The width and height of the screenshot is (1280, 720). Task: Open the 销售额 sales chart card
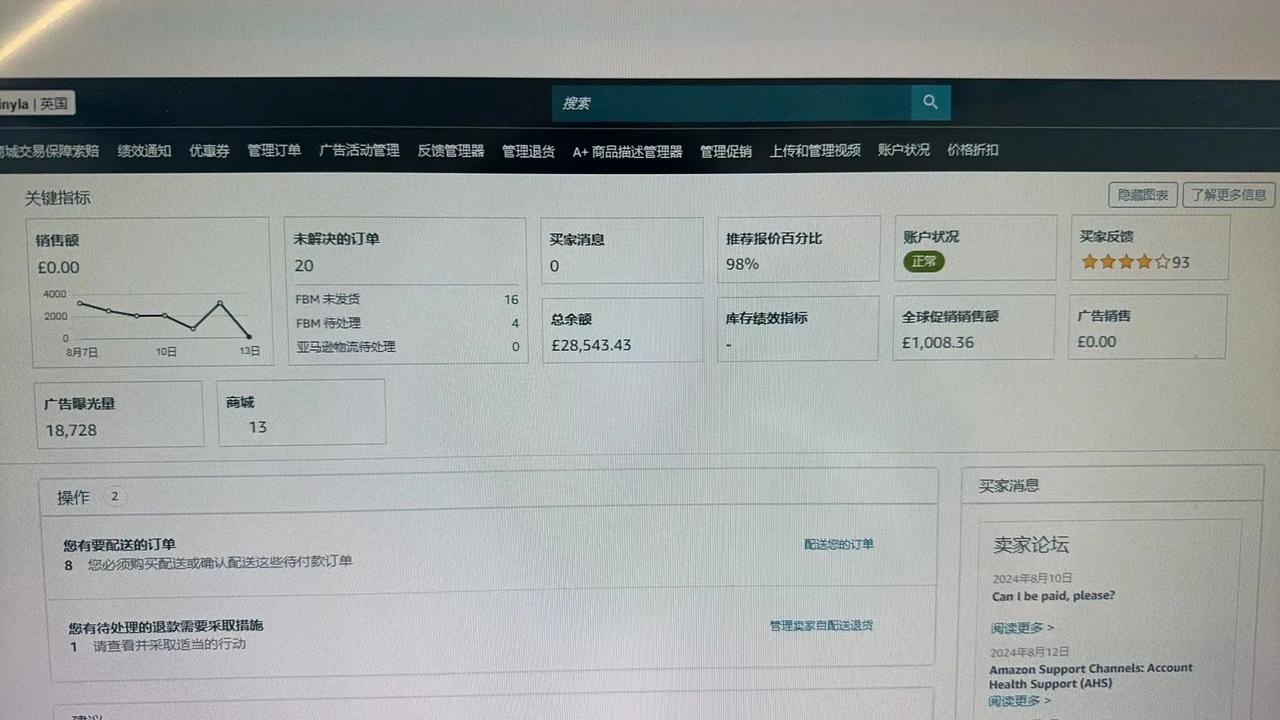pos(152,291)
